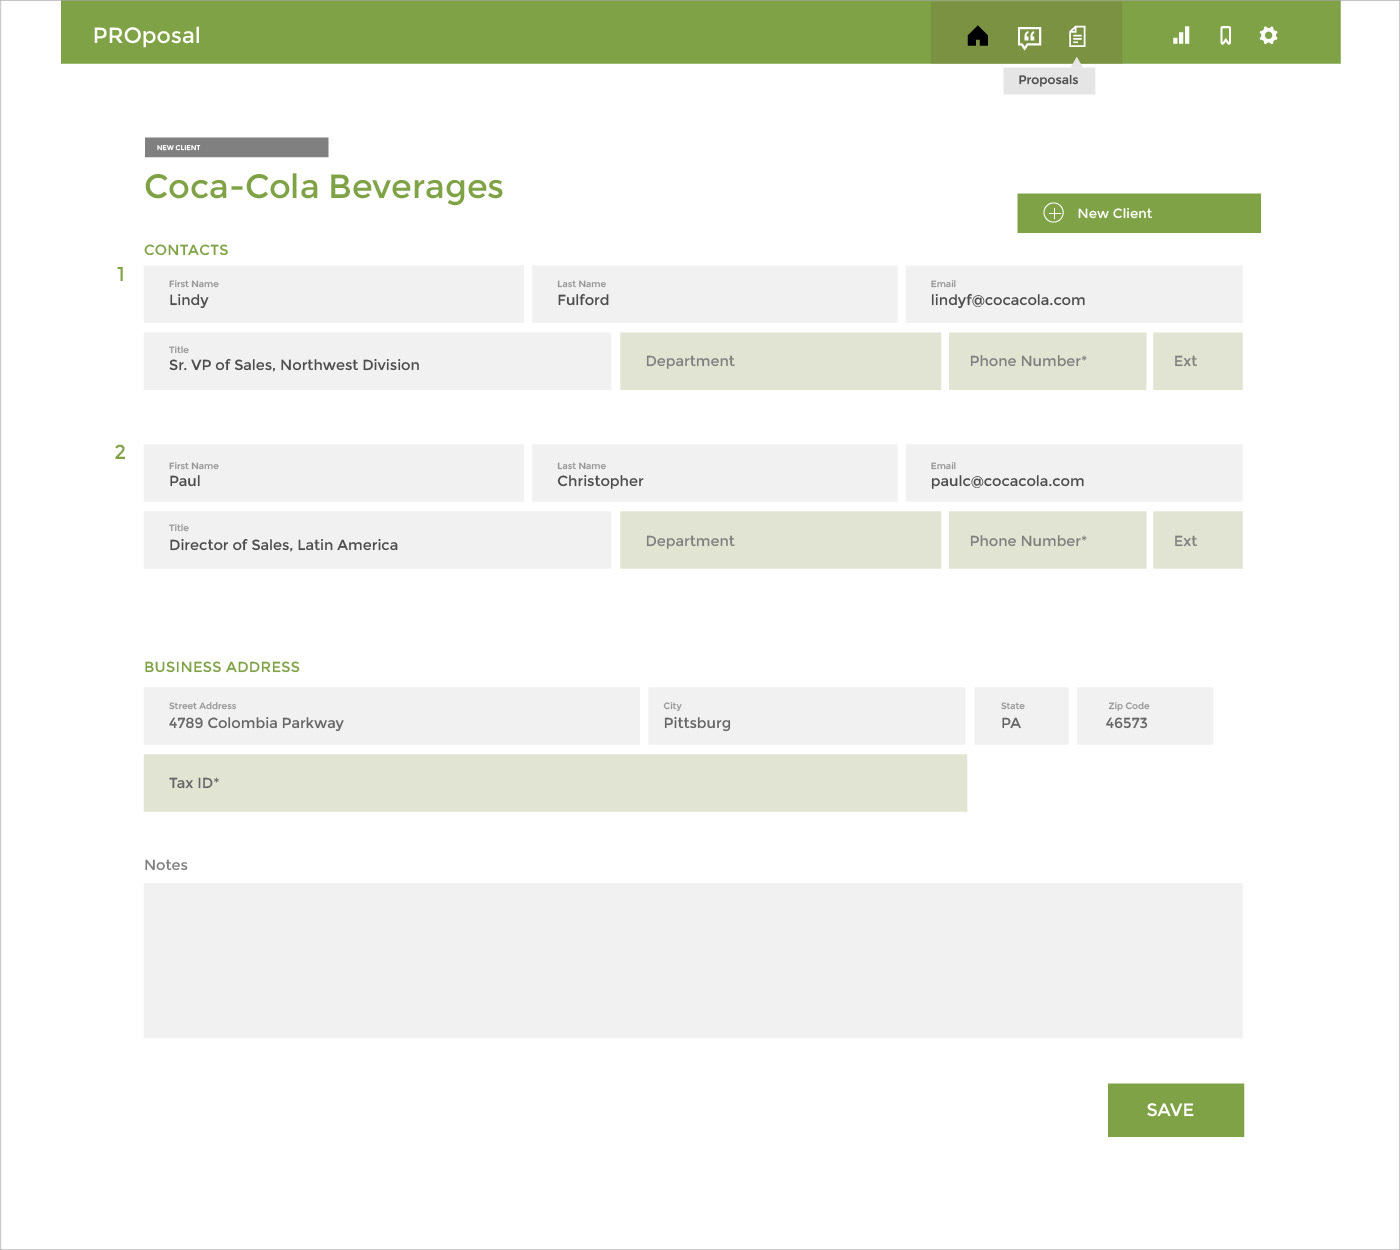Click the First Name field containing Paul
This screenshot has width=1400, height=1250.
tap(334, 473)
